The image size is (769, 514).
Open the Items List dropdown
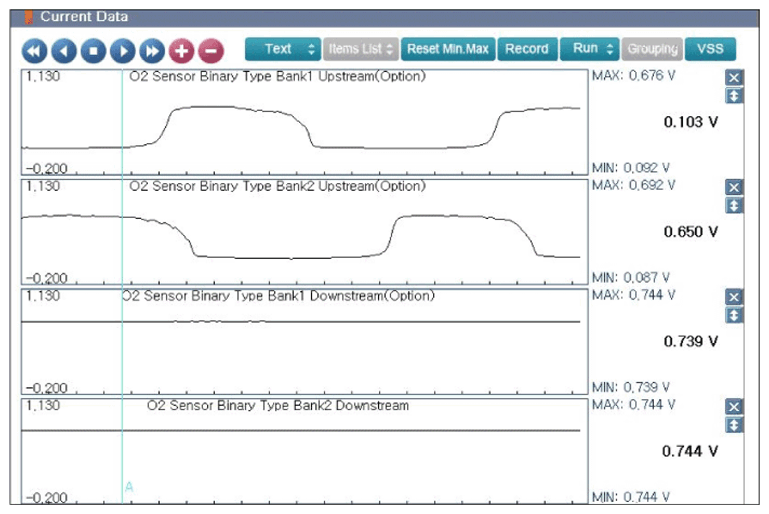coord(361,49)
